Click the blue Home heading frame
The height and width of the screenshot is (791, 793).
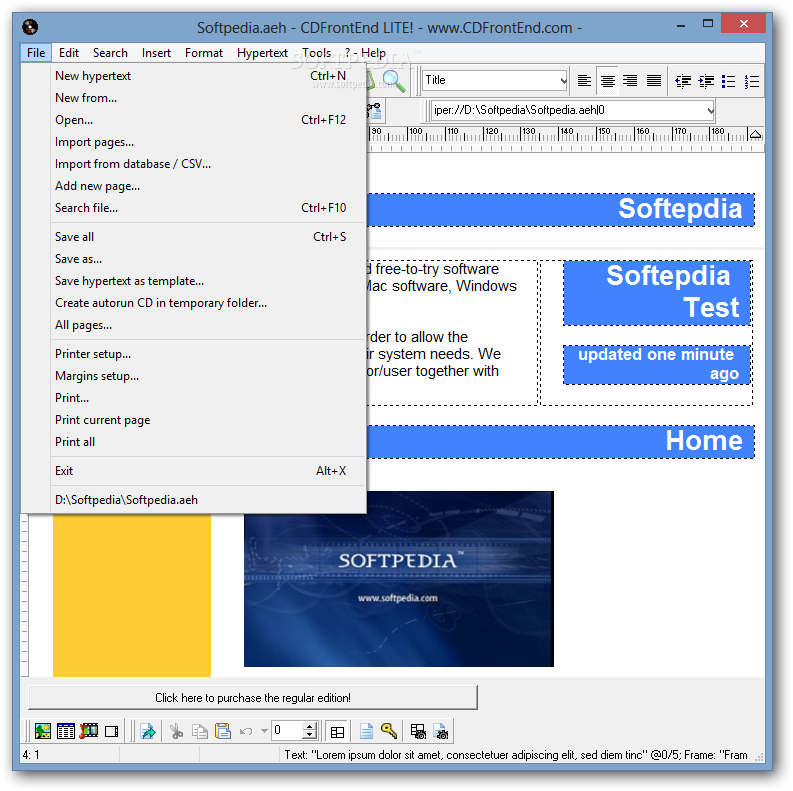coord(560,442)
